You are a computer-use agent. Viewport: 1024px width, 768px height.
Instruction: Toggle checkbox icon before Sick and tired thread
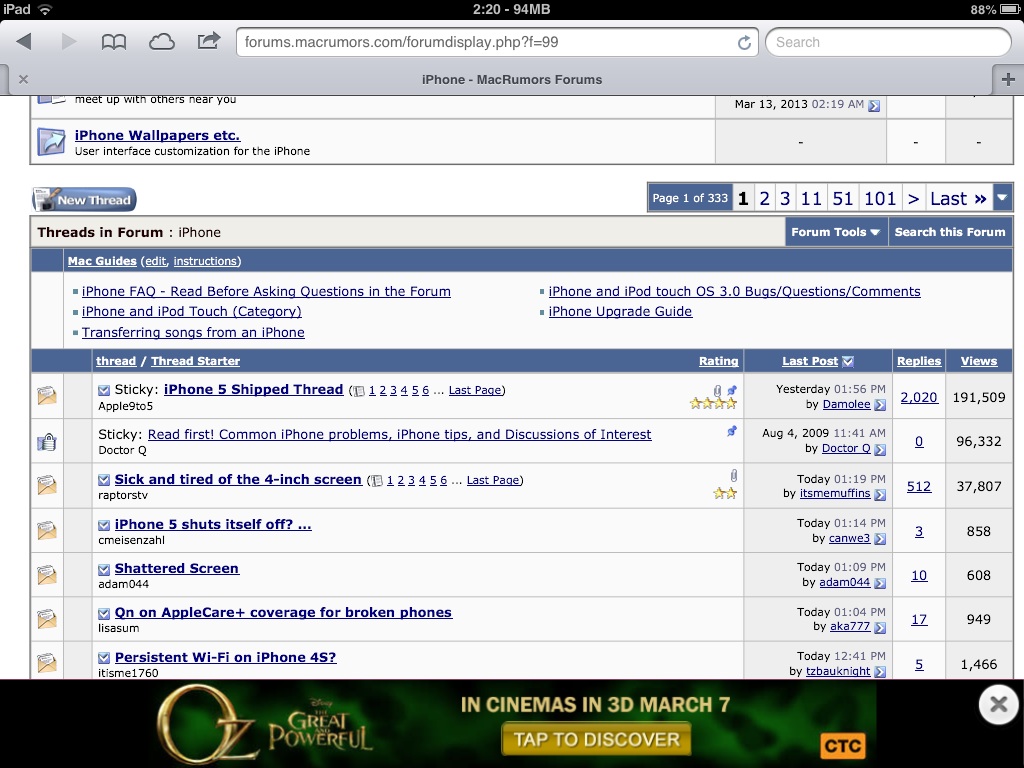(x=104, y=480)
